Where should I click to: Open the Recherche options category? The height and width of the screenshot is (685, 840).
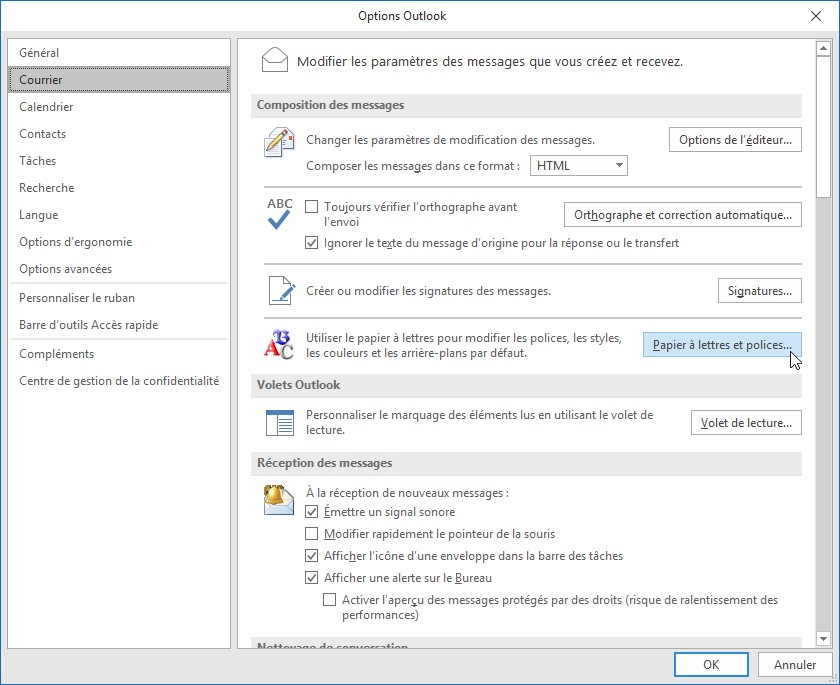point(119,187)
